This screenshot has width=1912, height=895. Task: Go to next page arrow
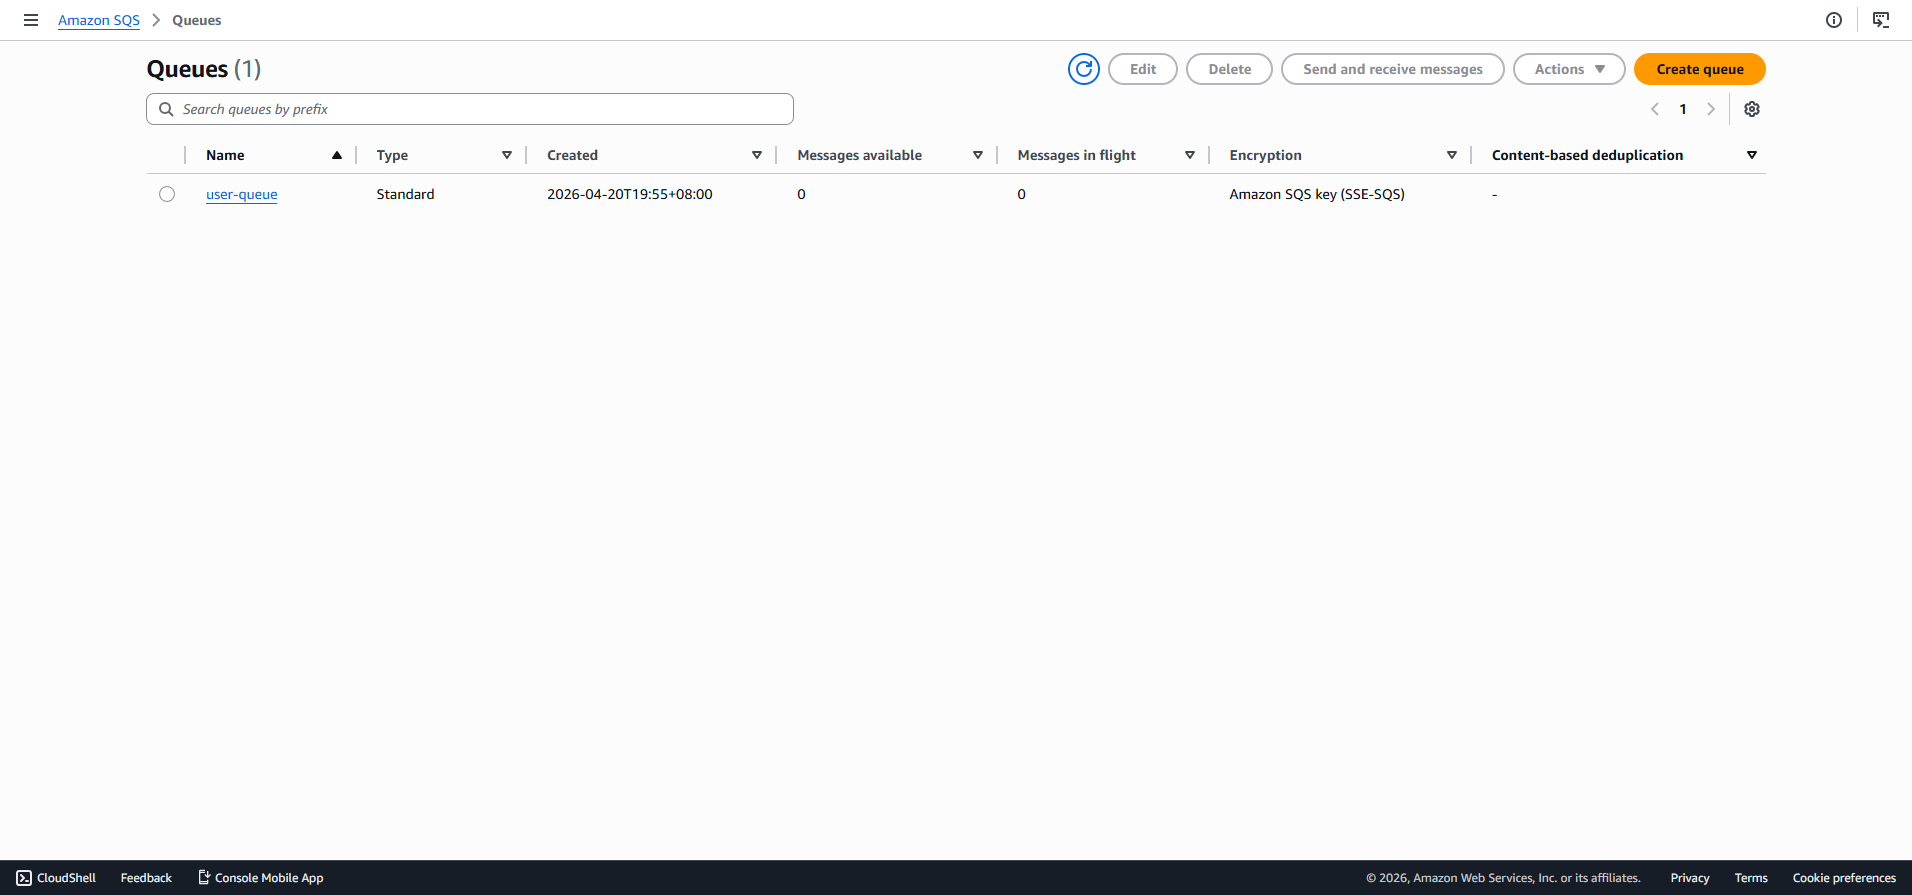click(x=1711, y=109)
